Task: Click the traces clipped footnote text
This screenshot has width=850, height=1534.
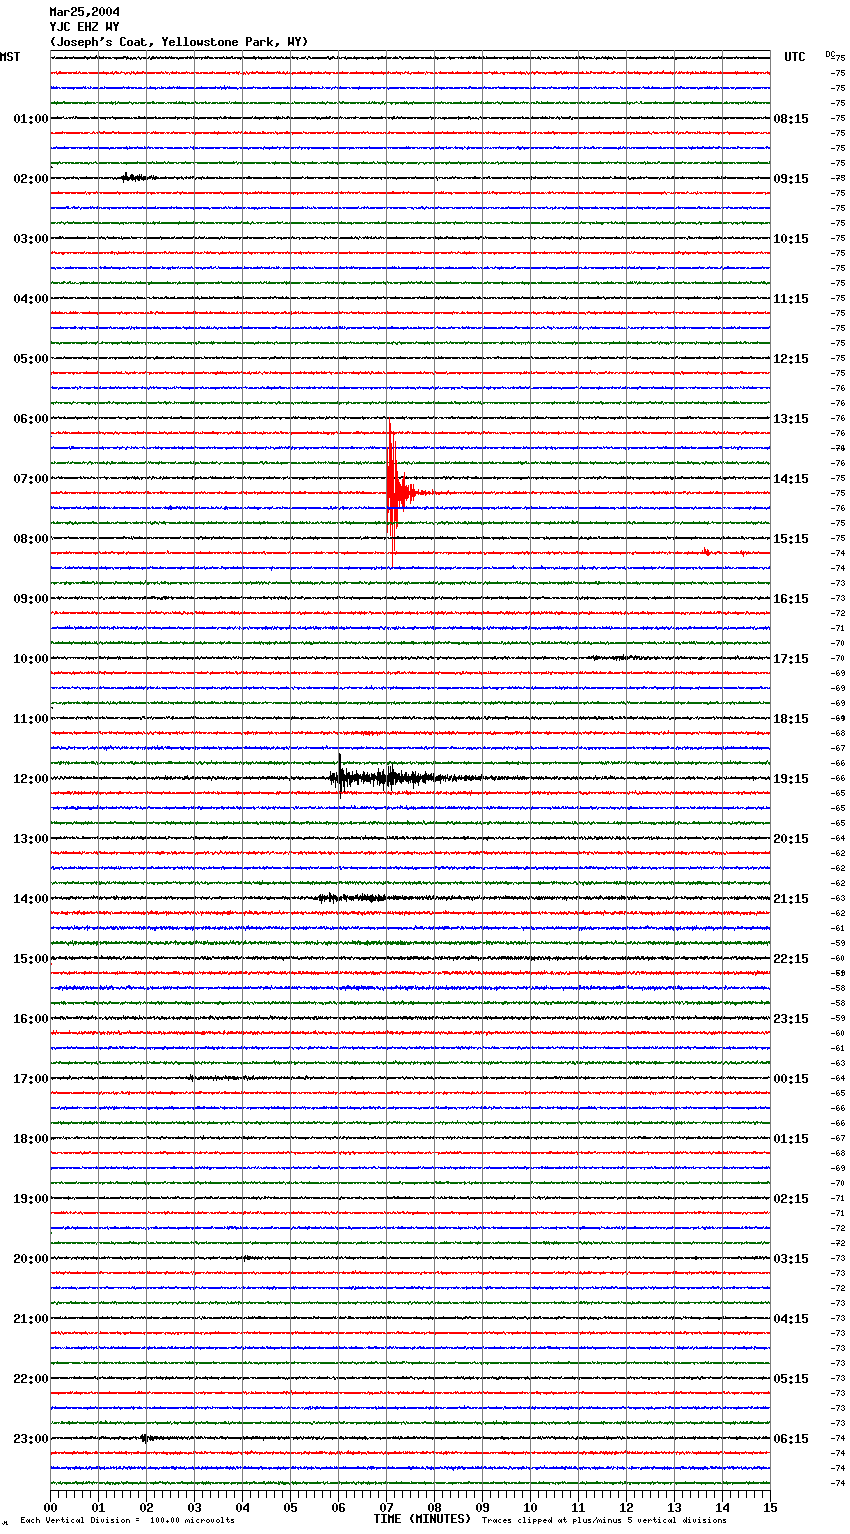Action: click(x=604, y=1521)
